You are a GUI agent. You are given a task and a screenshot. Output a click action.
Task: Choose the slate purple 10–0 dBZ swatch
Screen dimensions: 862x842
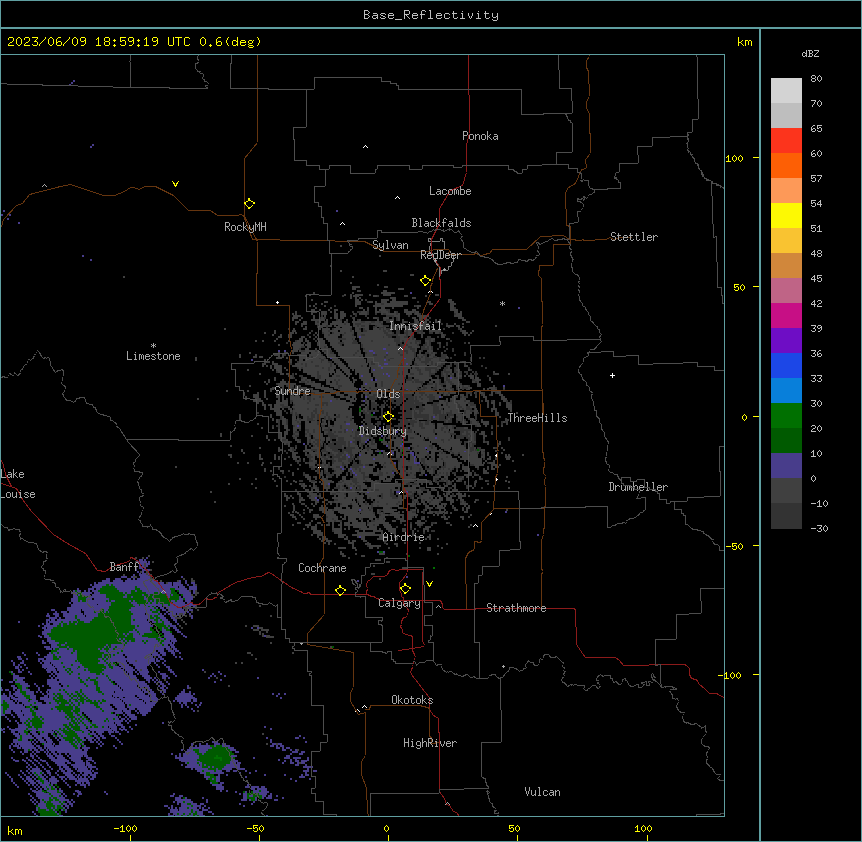[786, 466]
